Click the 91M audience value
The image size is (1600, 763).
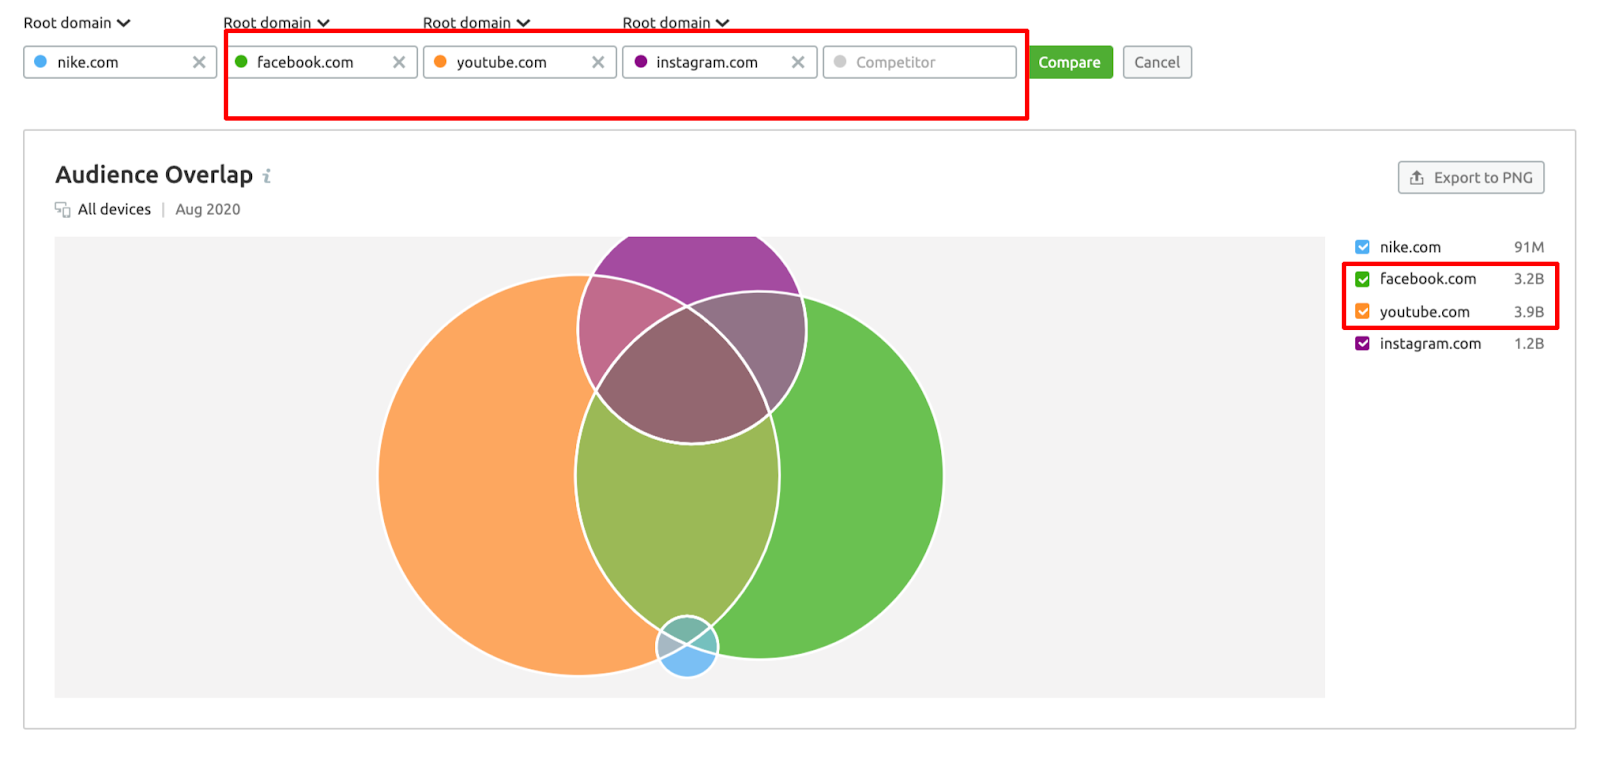point(1529,247)
